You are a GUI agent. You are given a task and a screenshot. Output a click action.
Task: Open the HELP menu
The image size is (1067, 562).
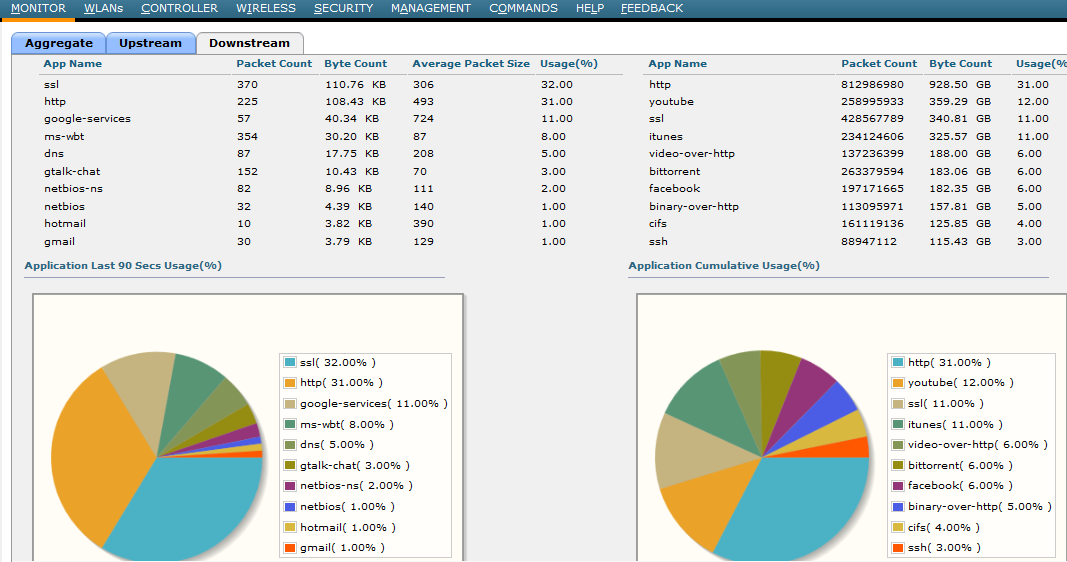click(x=589, y=8)
